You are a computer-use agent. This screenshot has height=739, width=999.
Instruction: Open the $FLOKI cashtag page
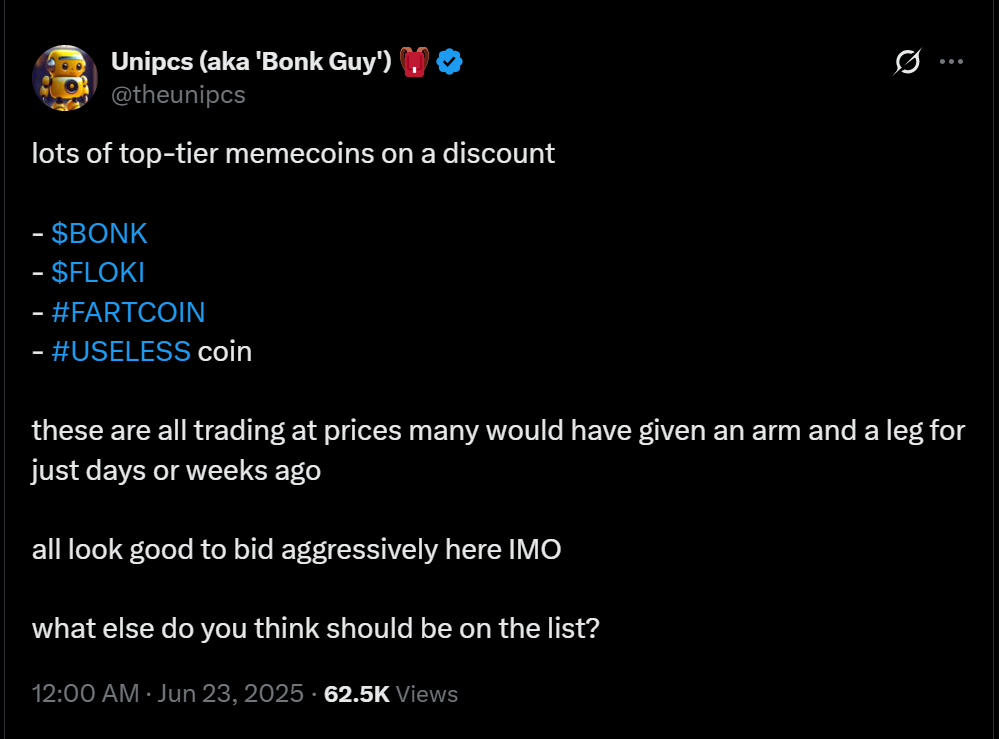(x=97, y=272)
